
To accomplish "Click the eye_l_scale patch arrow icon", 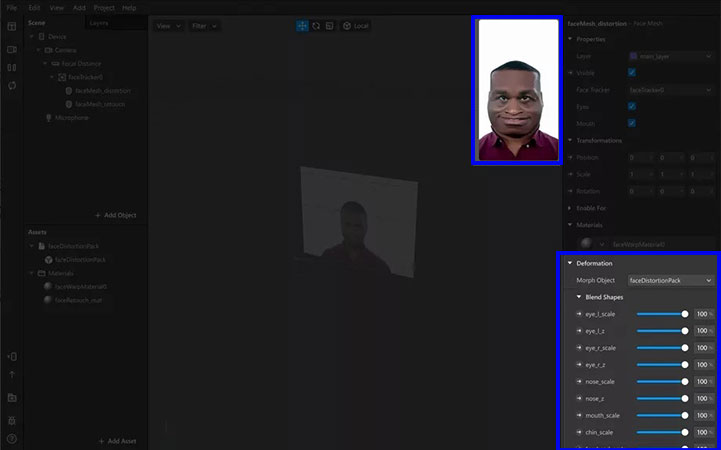I will pos(579,314).
